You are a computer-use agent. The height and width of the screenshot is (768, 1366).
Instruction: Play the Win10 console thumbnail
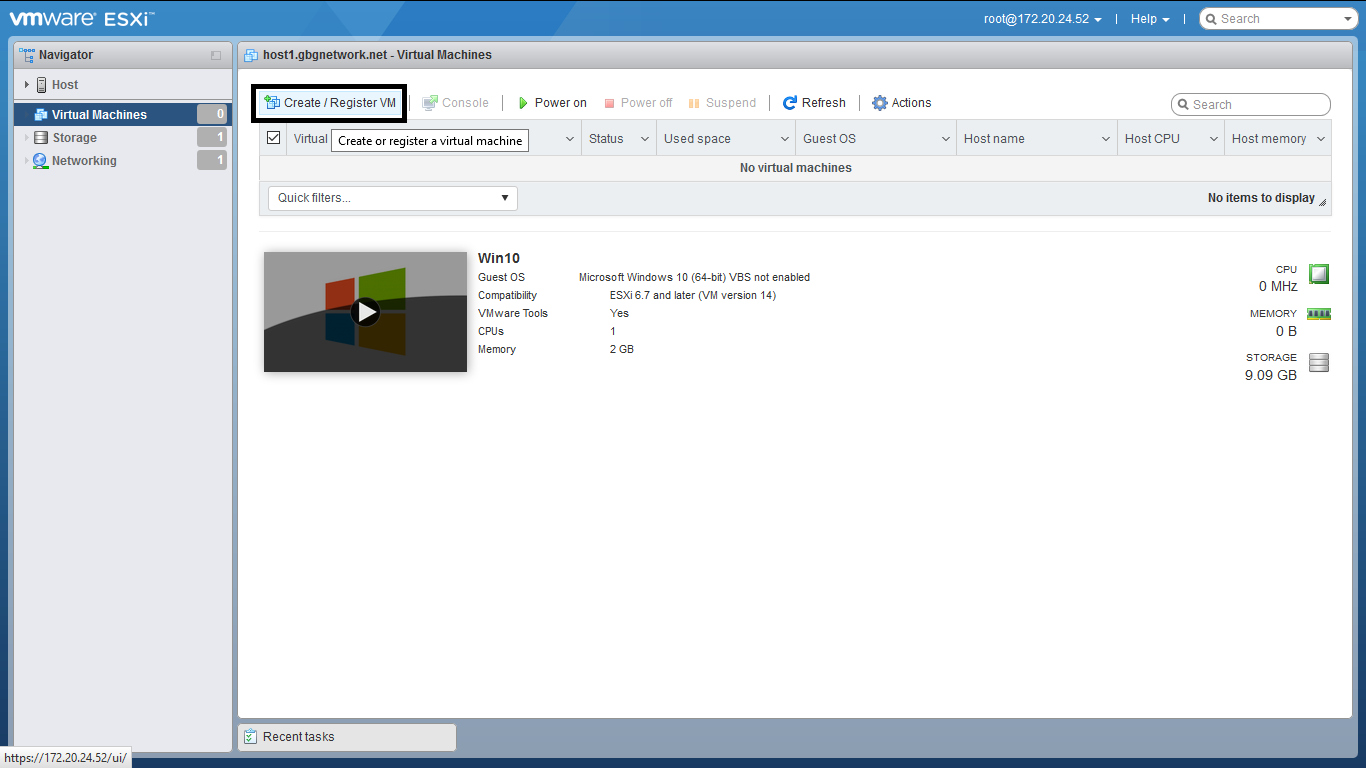tap(366, 312)
